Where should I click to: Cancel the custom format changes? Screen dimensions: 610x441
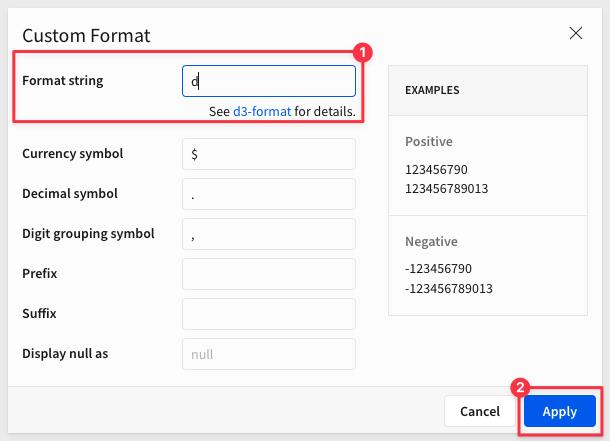(480, 411)
